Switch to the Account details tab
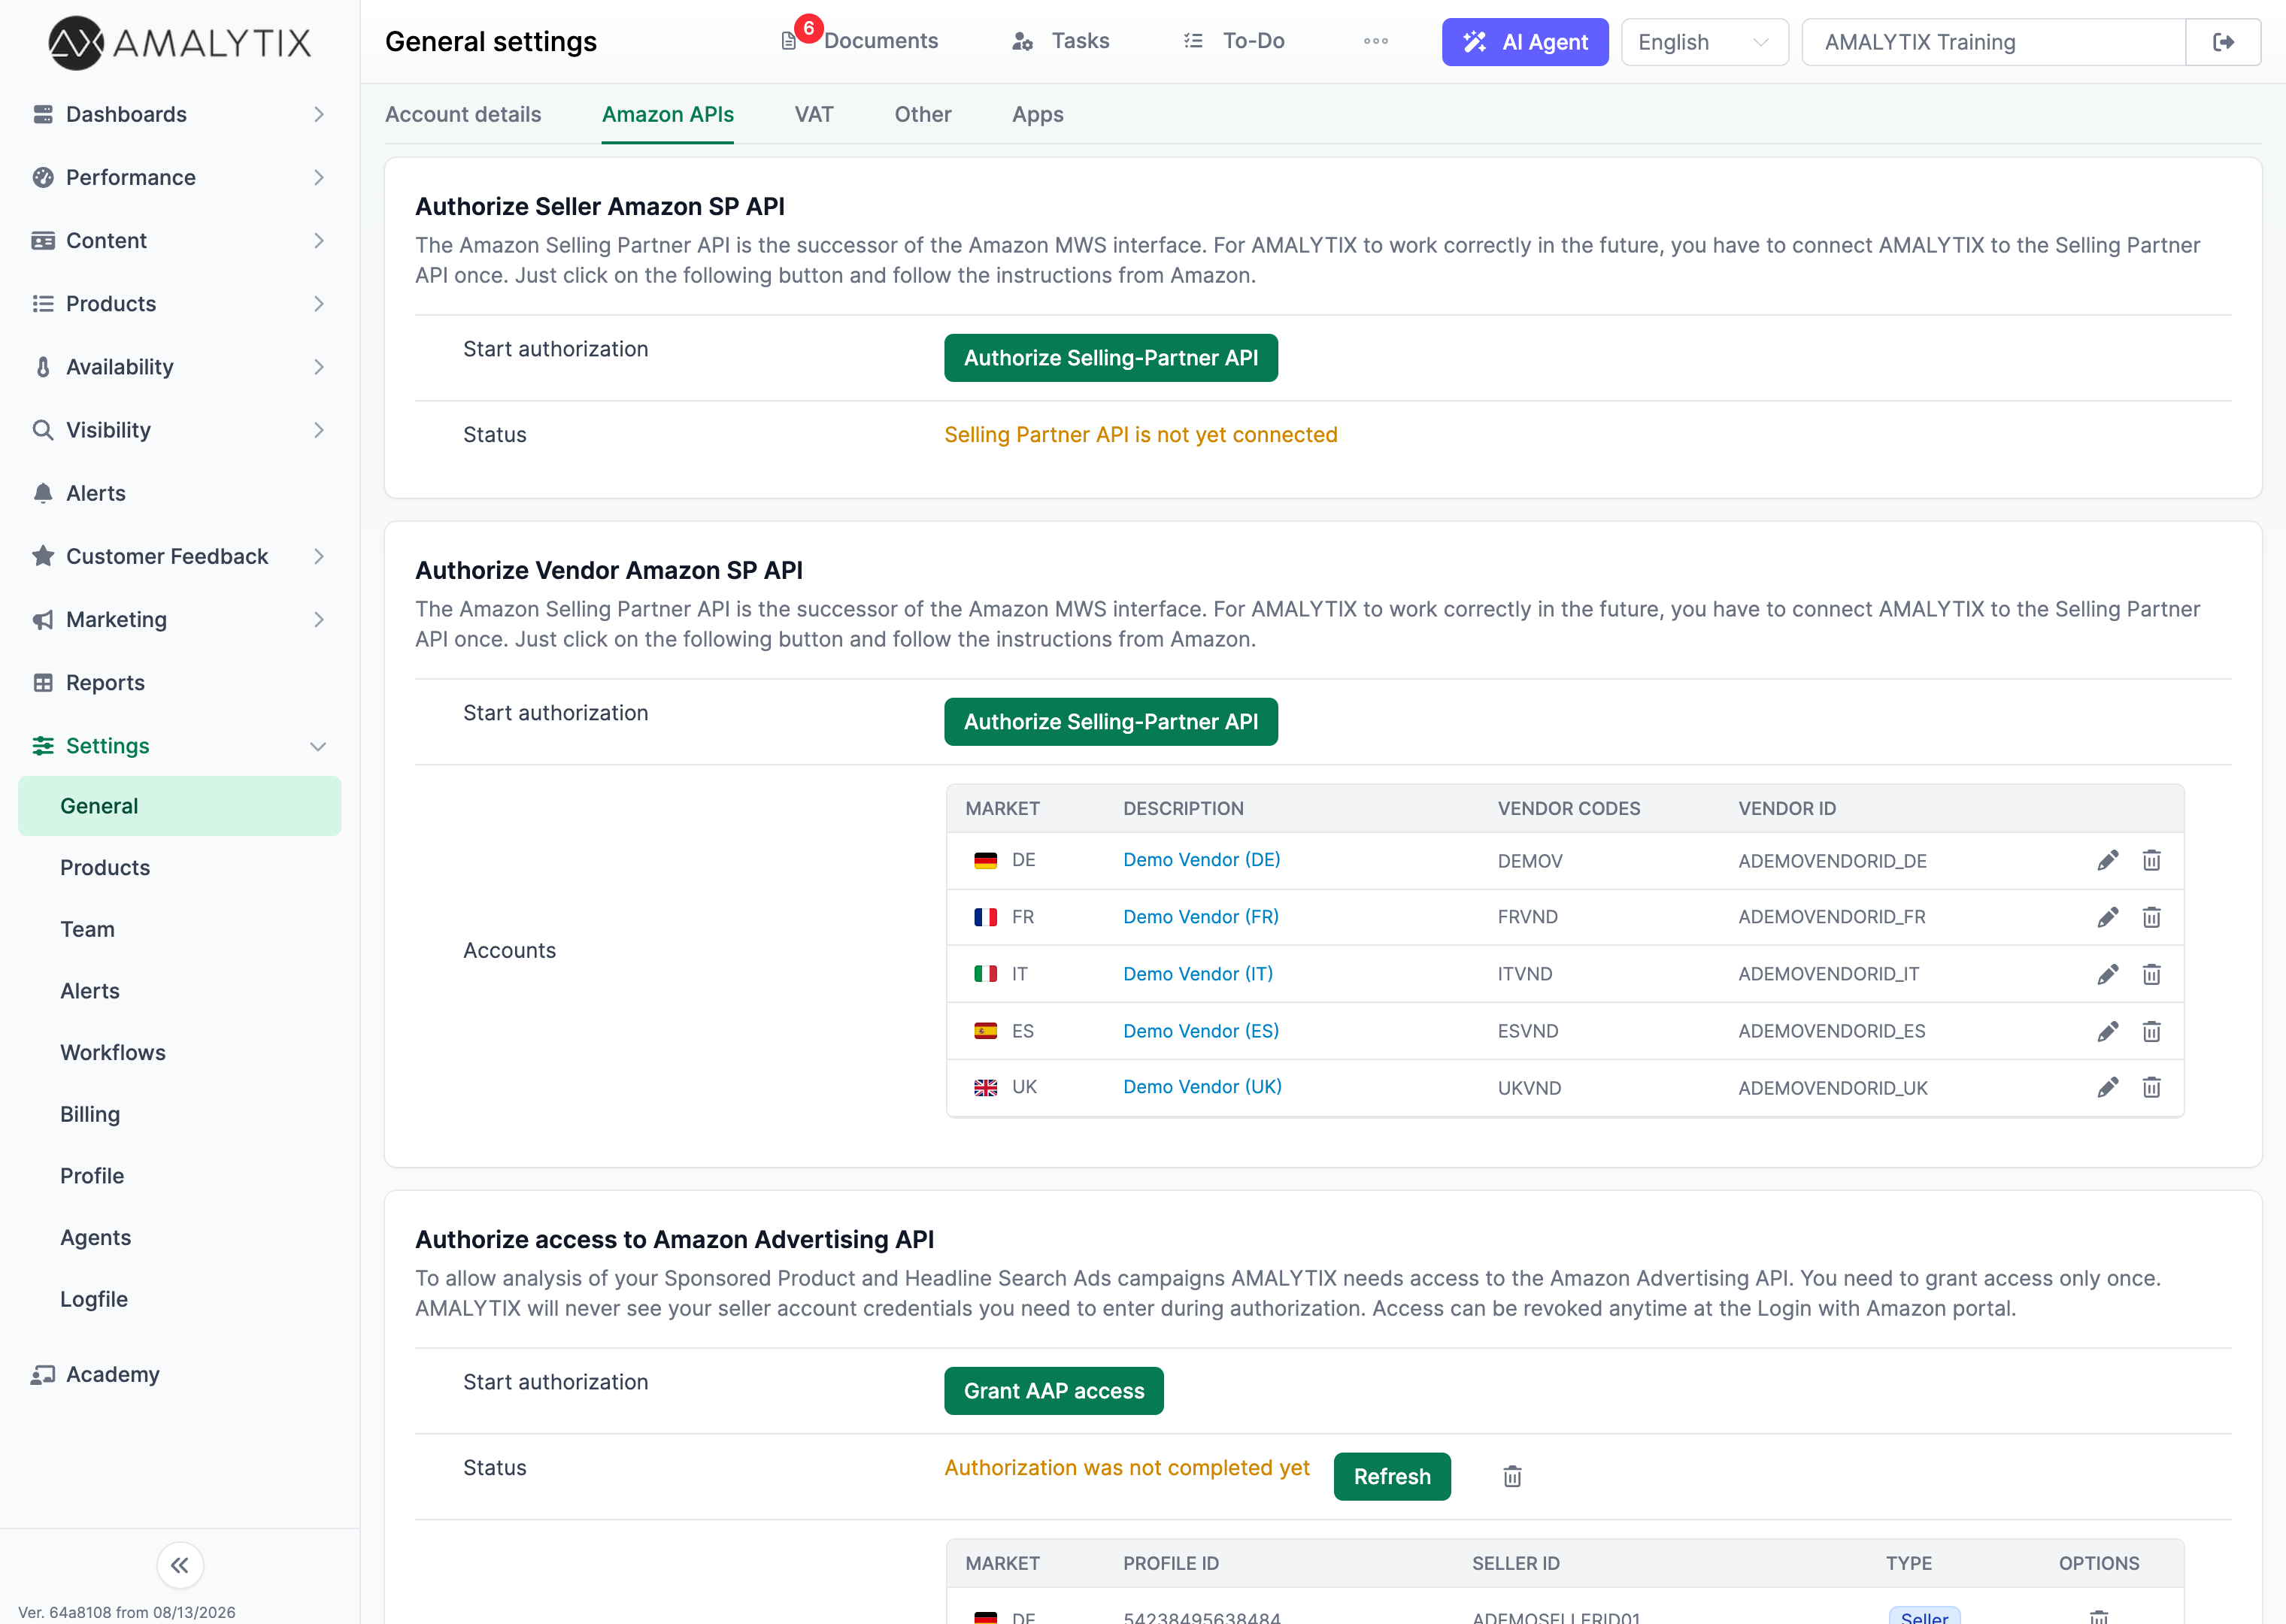Image resolution: width=2286 pixels, height=1624 pixels. (x=463, y=115)
